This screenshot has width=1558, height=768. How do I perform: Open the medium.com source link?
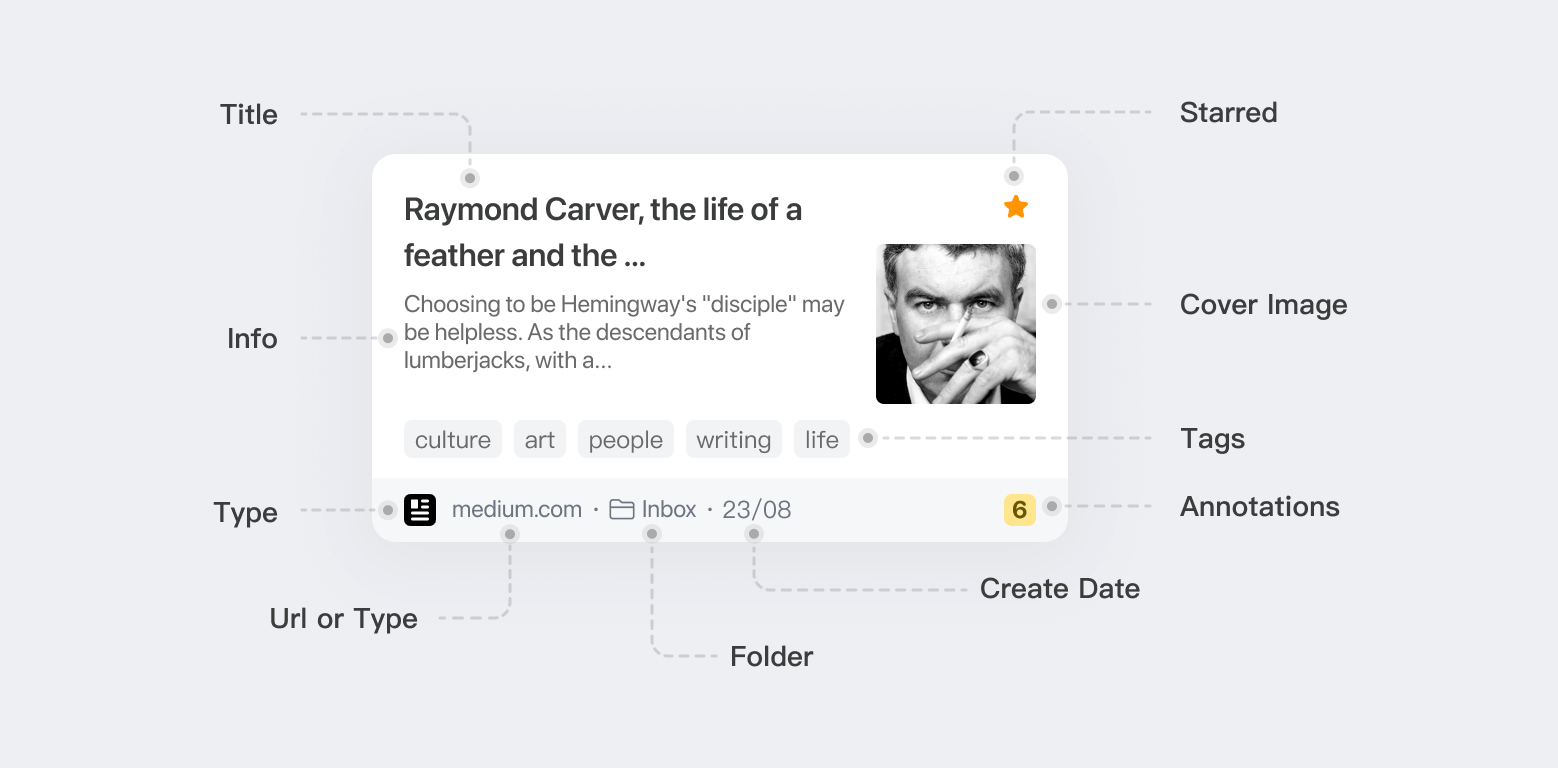click(517, 510)
